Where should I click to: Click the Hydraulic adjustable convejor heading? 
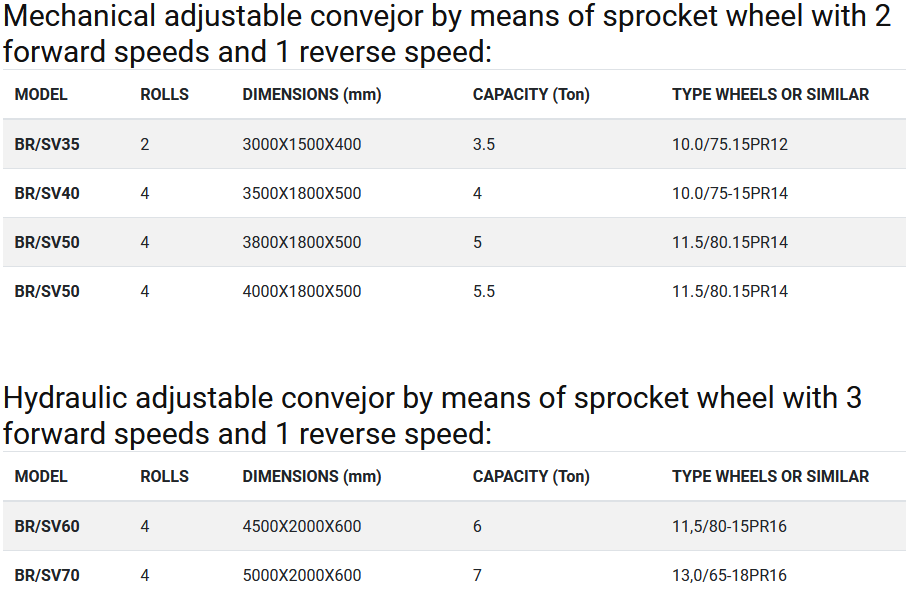point(432,415)
